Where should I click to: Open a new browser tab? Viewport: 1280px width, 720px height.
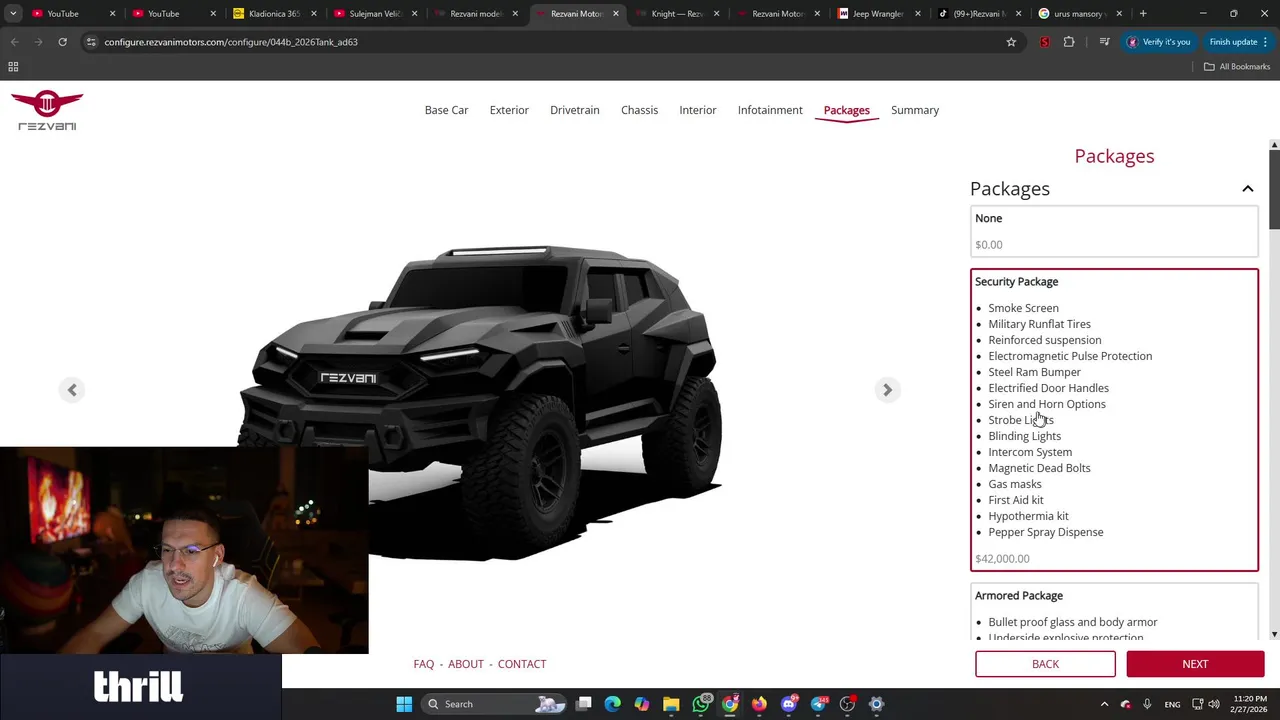(x=1143, y=14)
